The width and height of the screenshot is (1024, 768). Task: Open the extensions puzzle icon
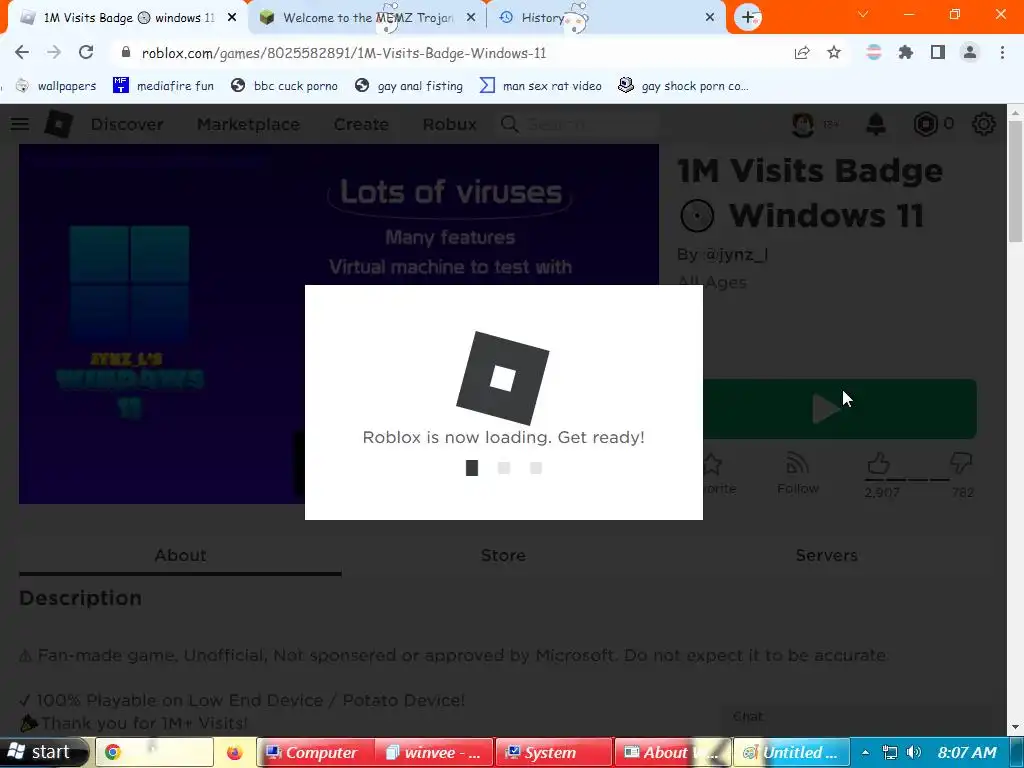(x=905, y=52)
